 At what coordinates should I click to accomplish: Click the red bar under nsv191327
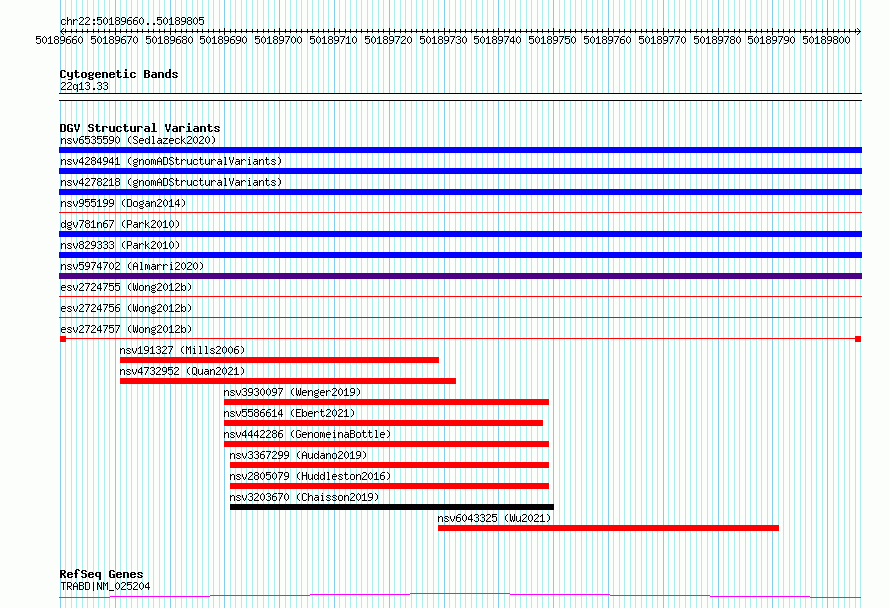click(279, 360)
